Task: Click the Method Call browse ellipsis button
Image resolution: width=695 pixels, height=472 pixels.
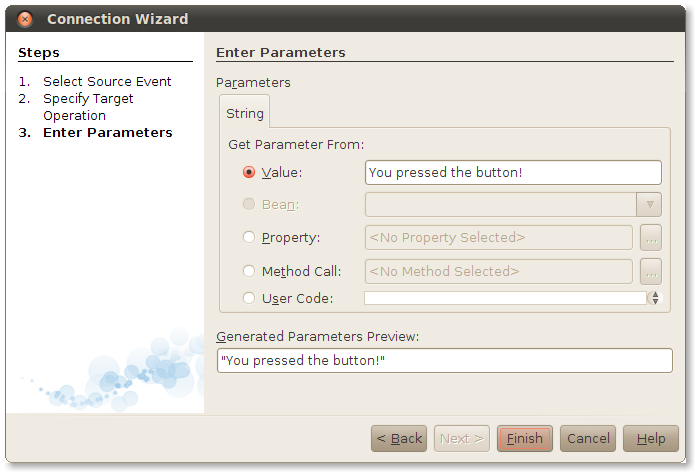Action: click(x=651, y=271)
